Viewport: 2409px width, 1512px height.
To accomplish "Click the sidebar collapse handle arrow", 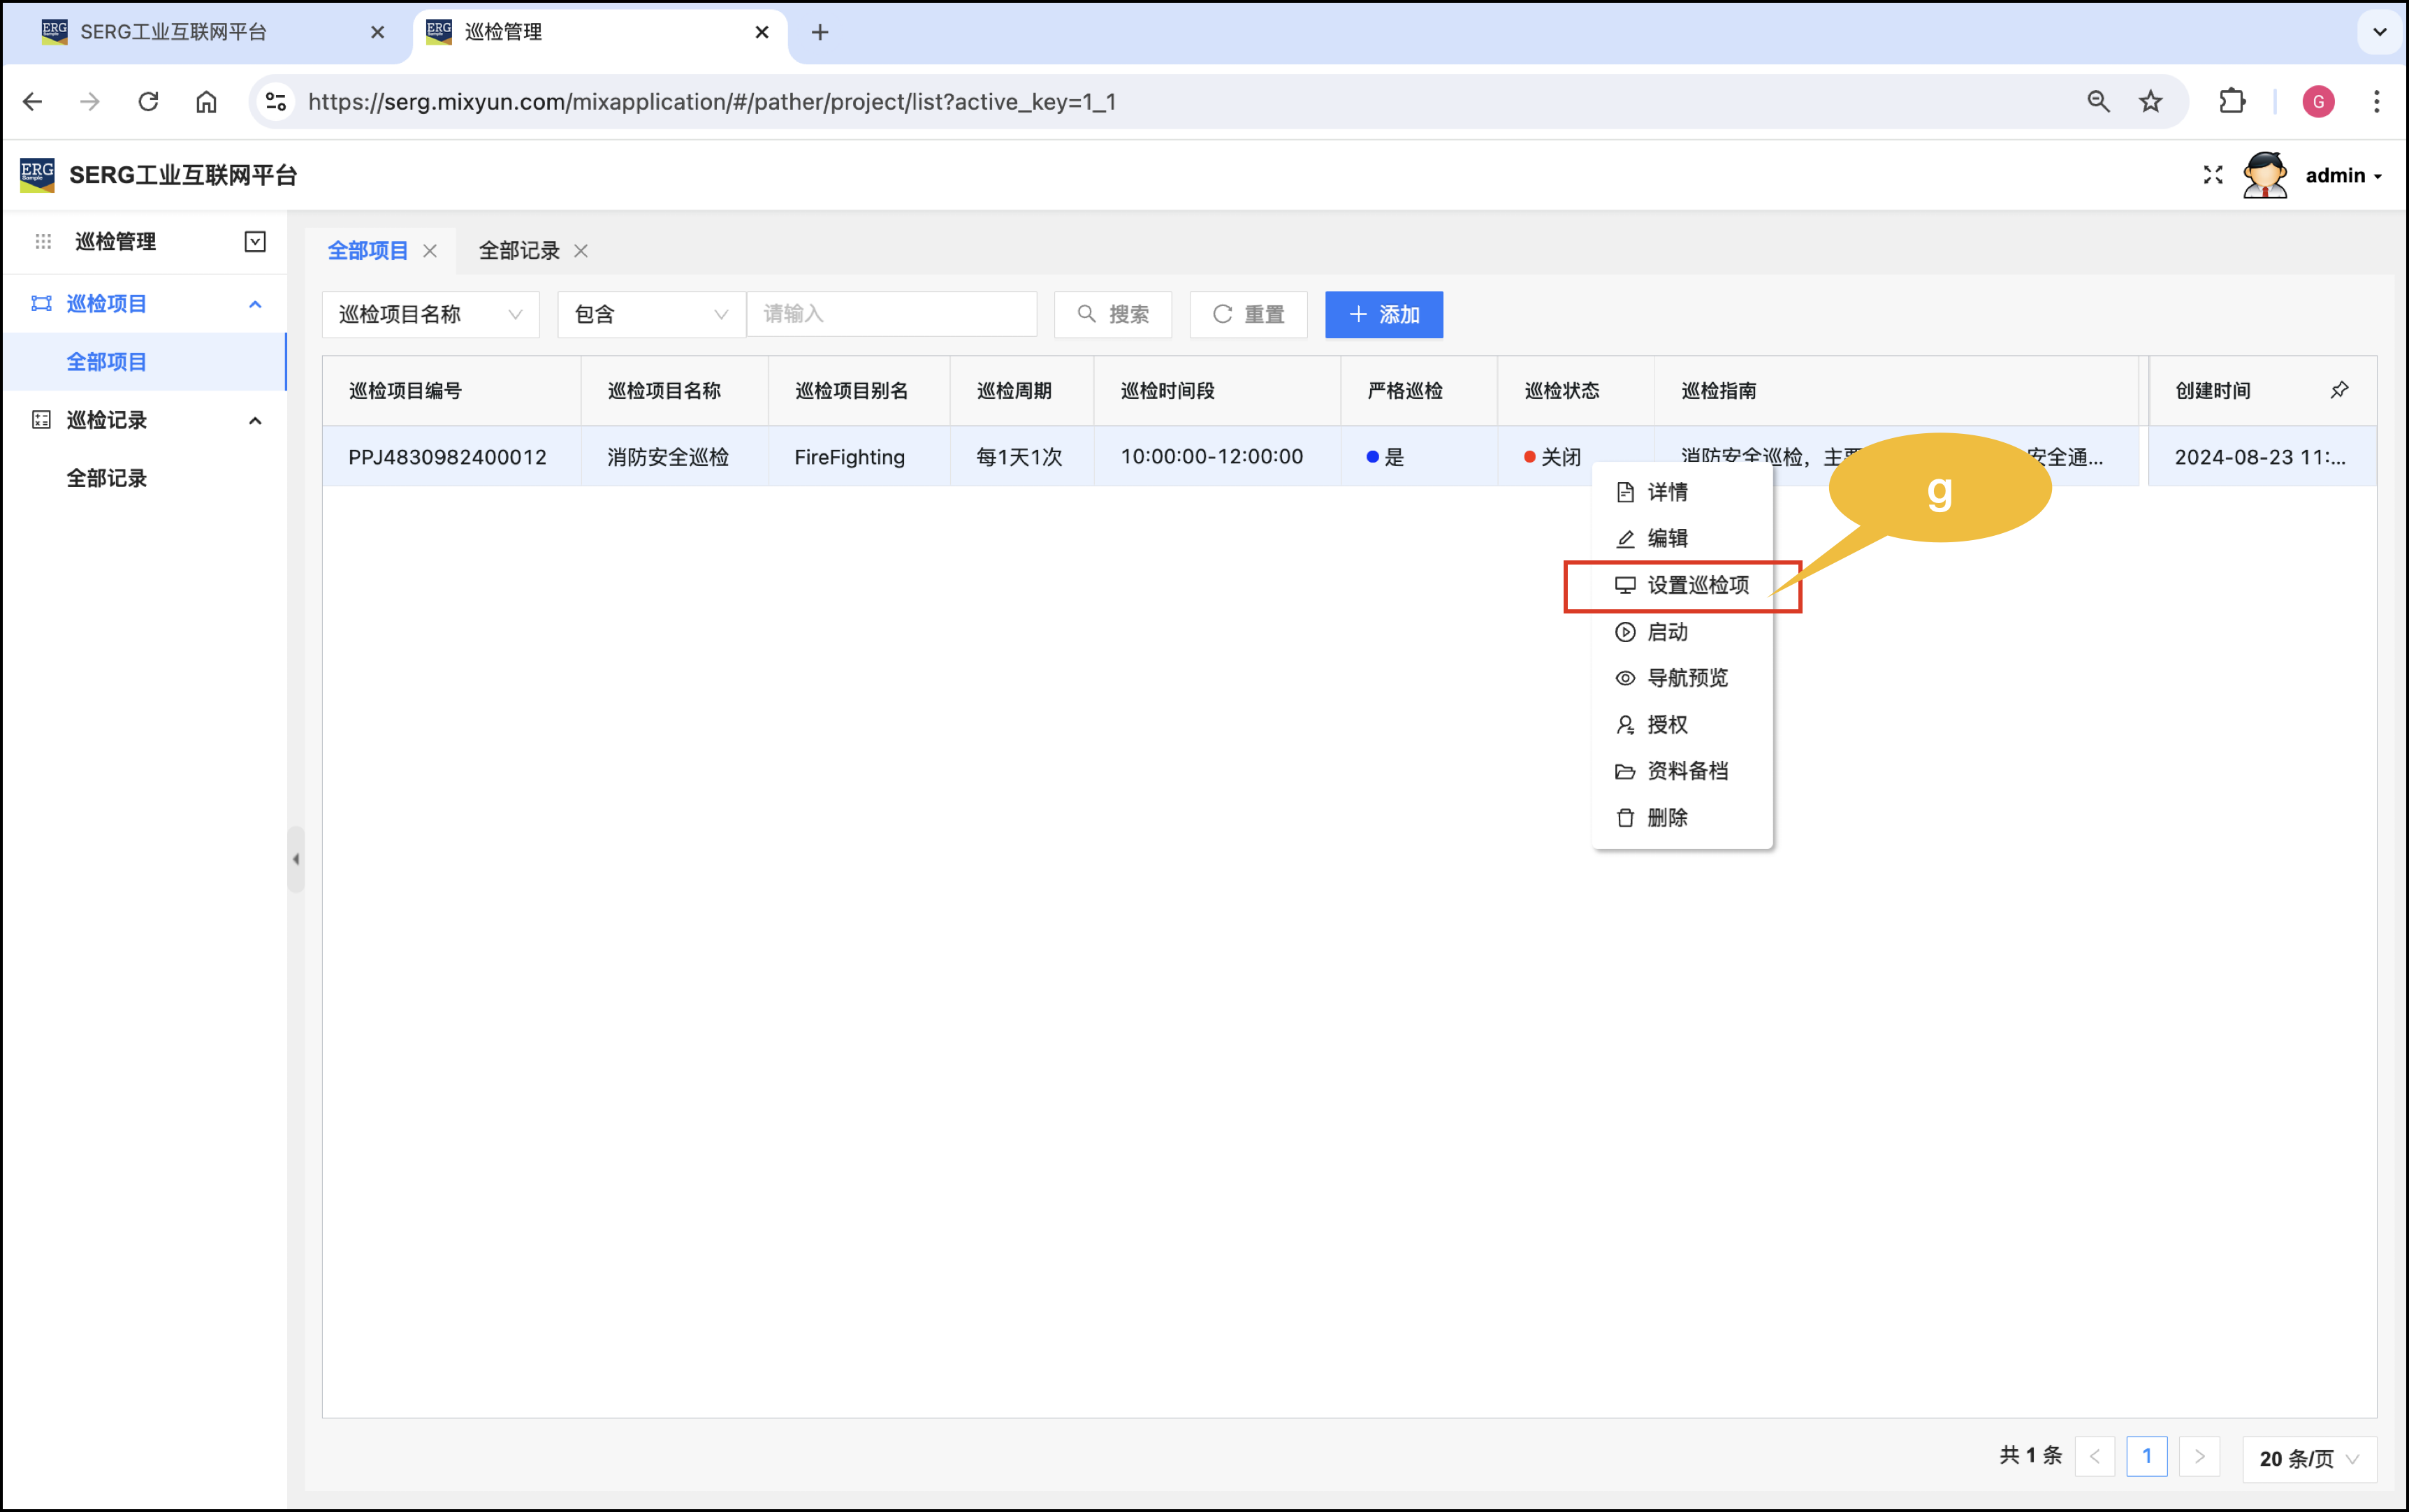I will click(296, 859).
